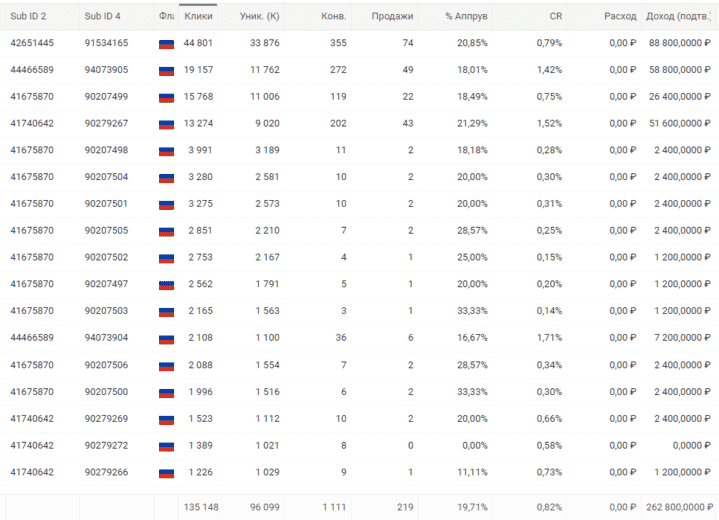Click the Sub ID 4 value 90207502
719x520 pixels.
pos(106,257)
